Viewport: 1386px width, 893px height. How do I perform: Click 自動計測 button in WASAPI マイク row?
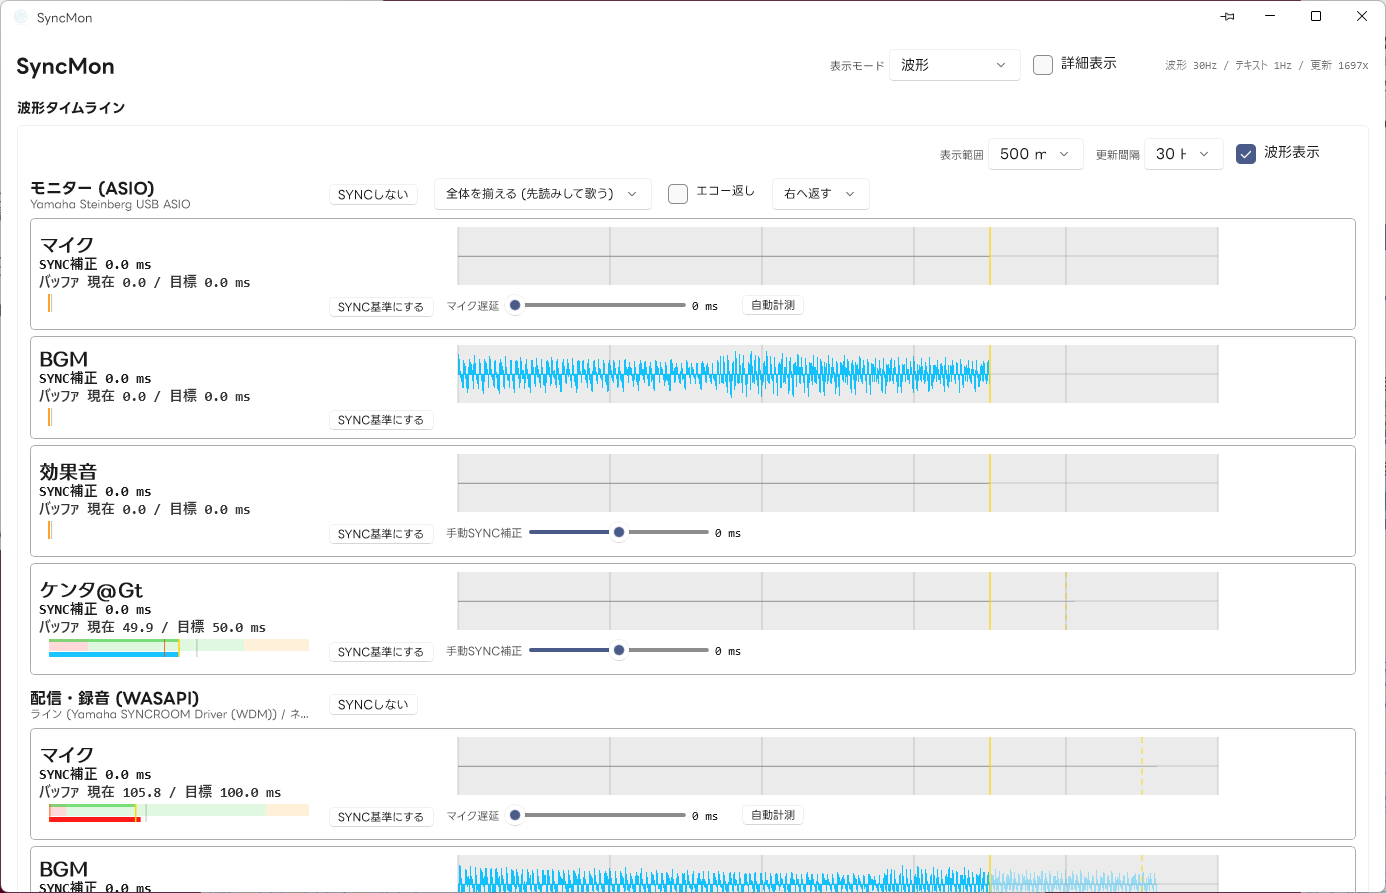point(773,815)
